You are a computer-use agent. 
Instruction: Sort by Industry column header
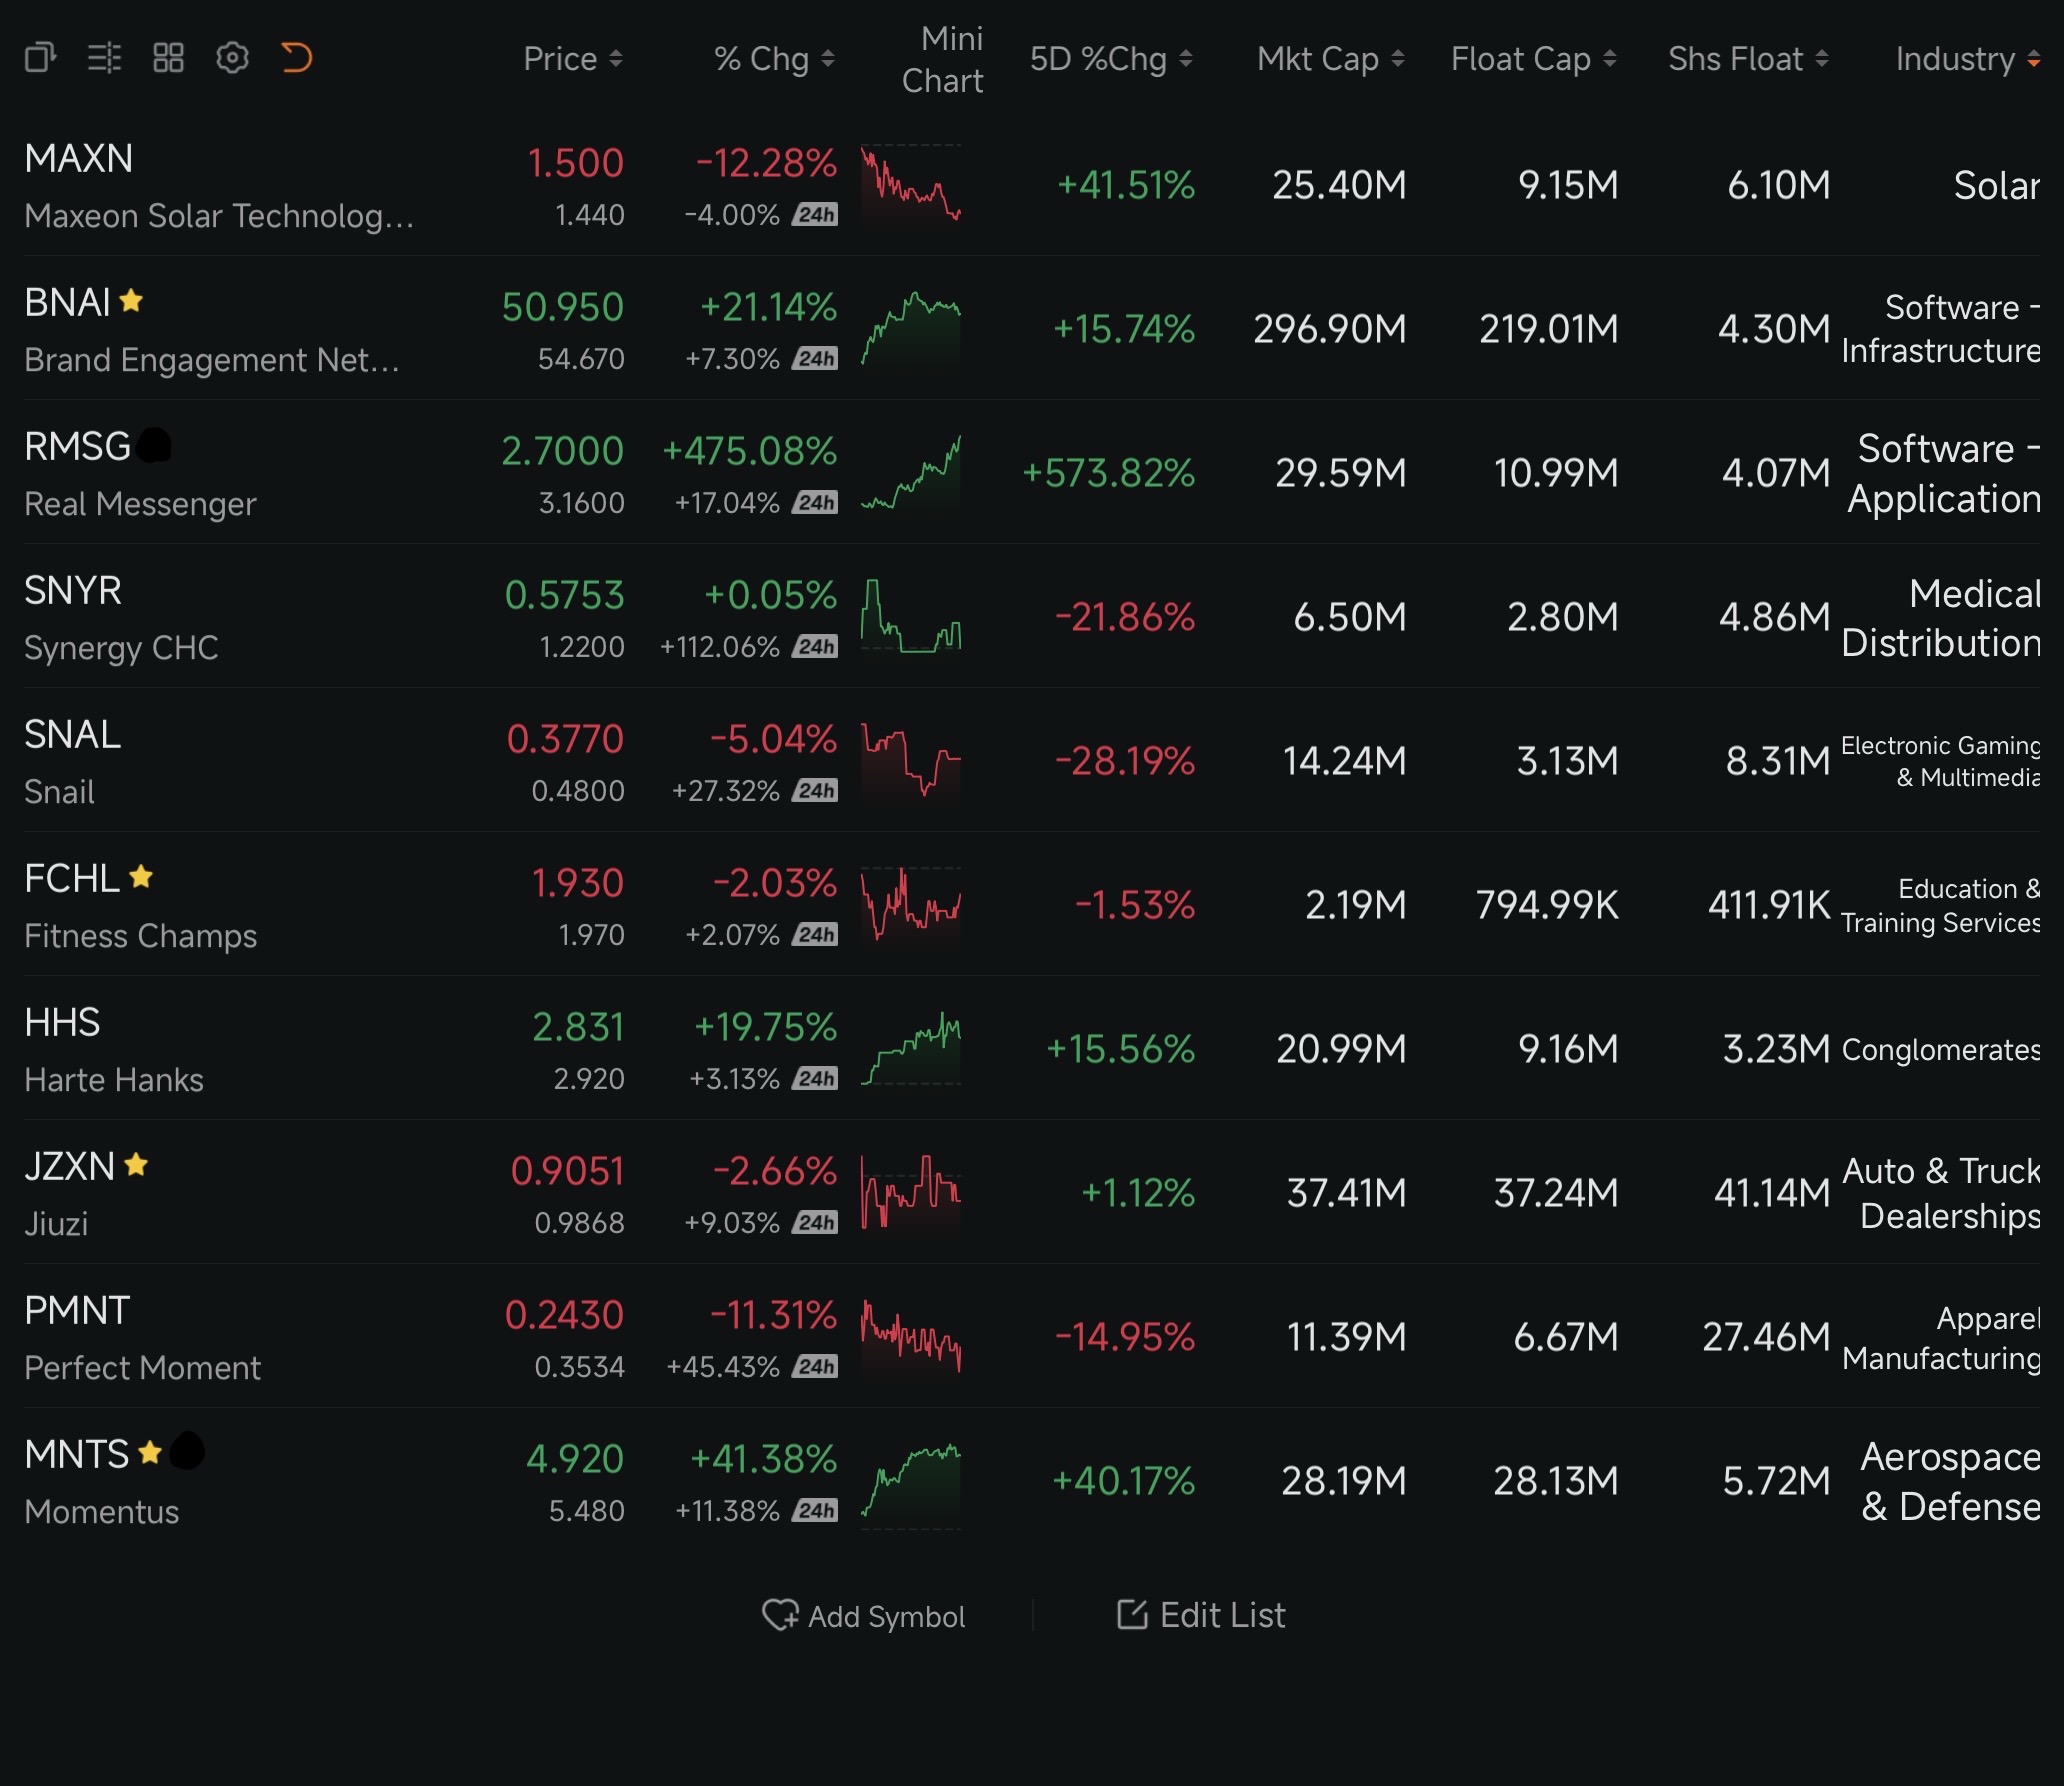pyautogui.click(x=1968, y=59)
